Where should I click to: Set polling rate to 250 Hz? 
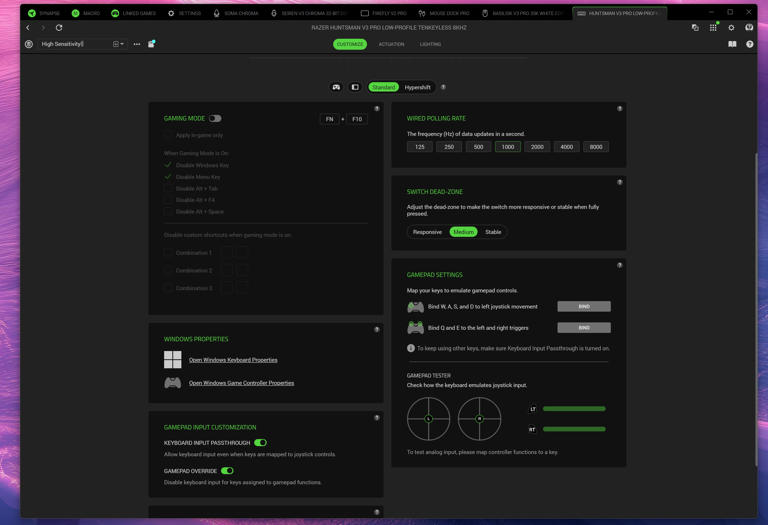click(x=449, y=147)
